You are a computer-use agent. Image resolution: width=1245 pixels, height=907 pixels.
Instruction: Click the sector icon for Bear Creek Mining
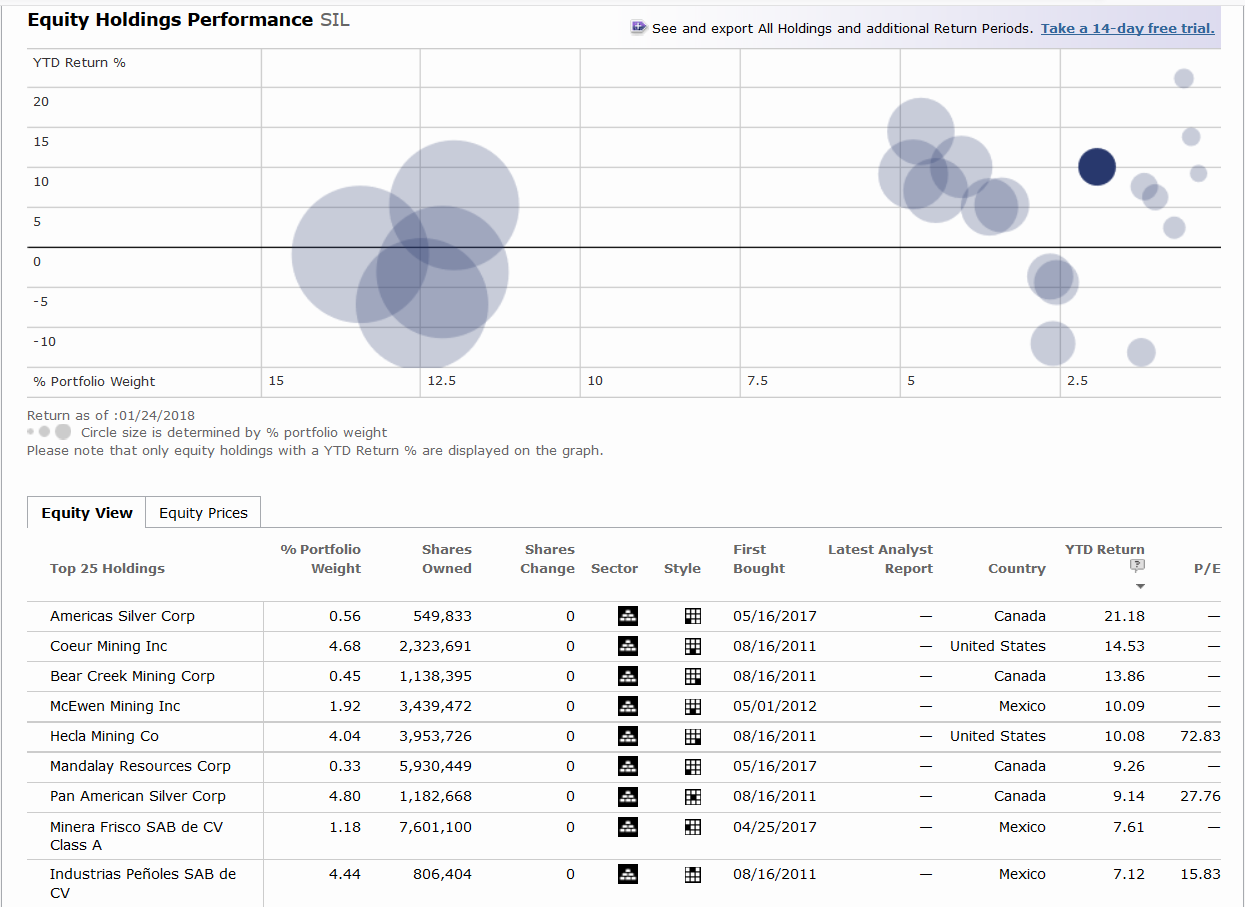(628, 676)
